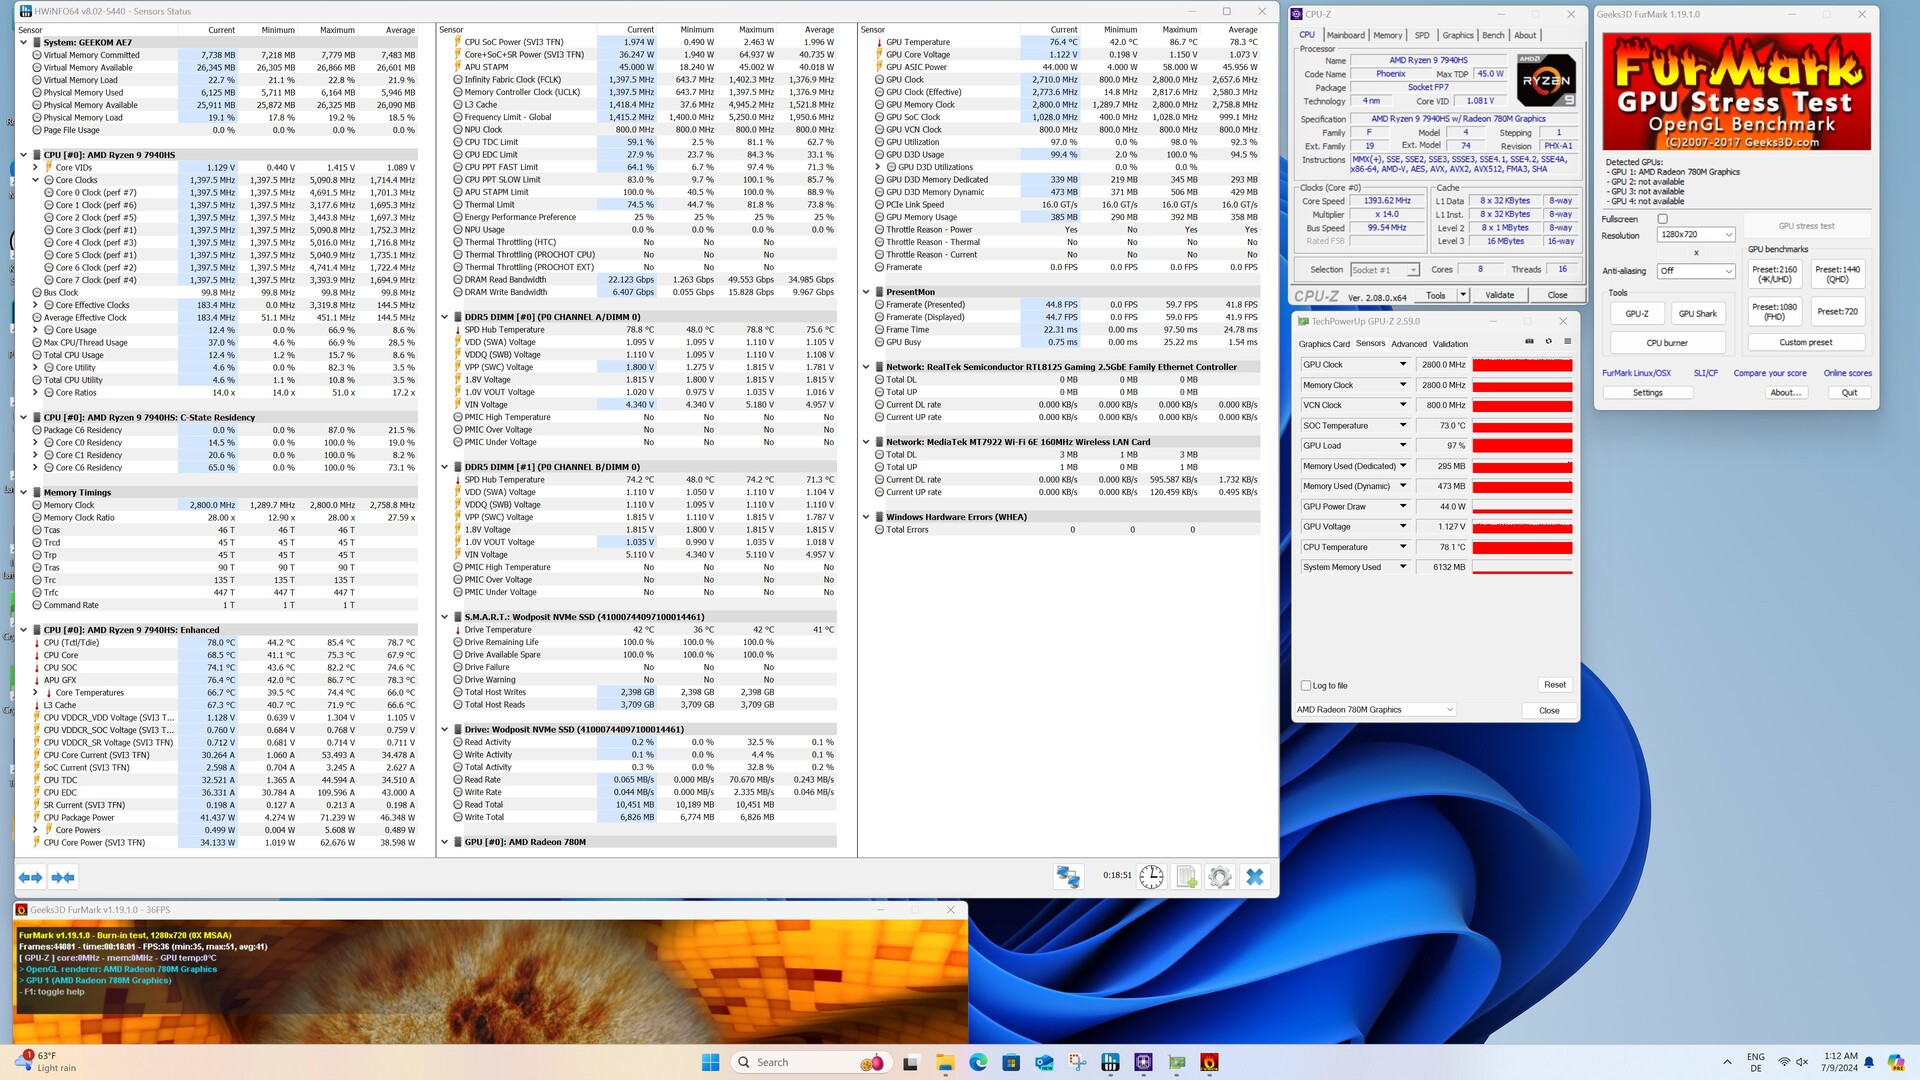Viewport: 1920px width, 1080px height.
Task: Click the HWiNFO remote network computers icon
Action: tap(1068, 877)
